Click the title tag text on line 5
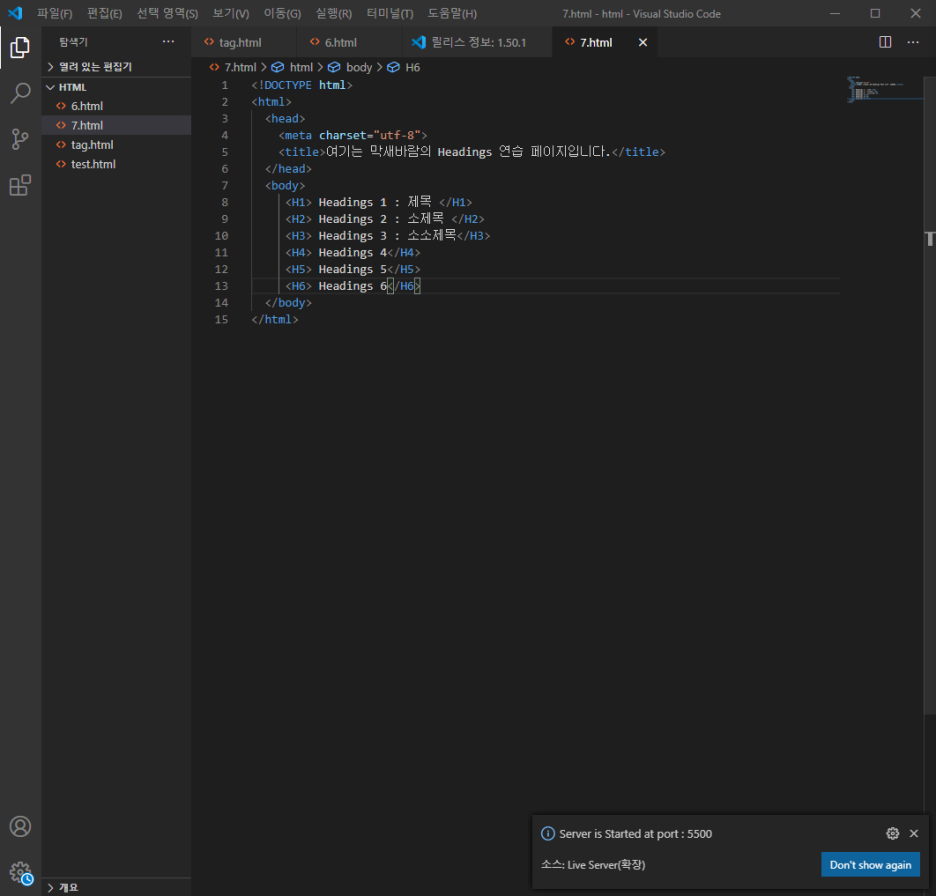 [472, 152]
